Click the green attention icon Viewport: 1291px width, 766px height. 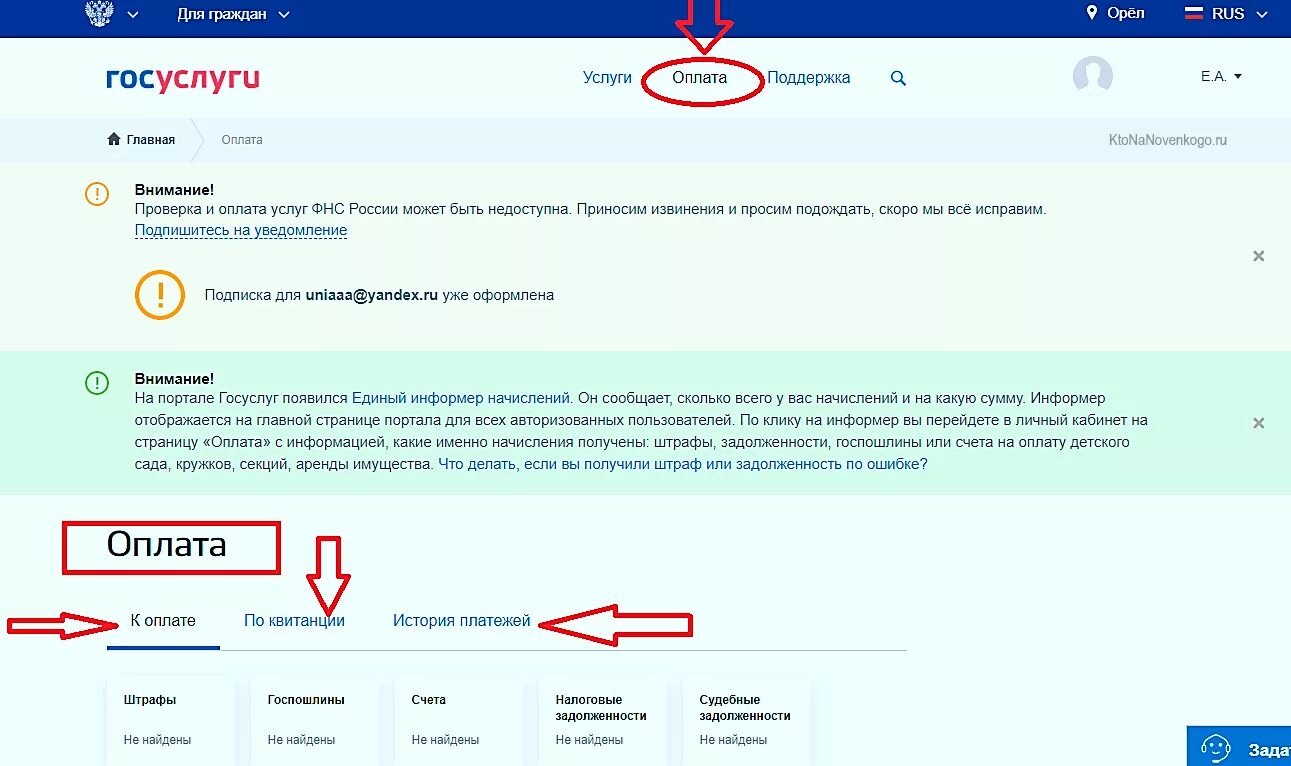(x=97, y=382)
